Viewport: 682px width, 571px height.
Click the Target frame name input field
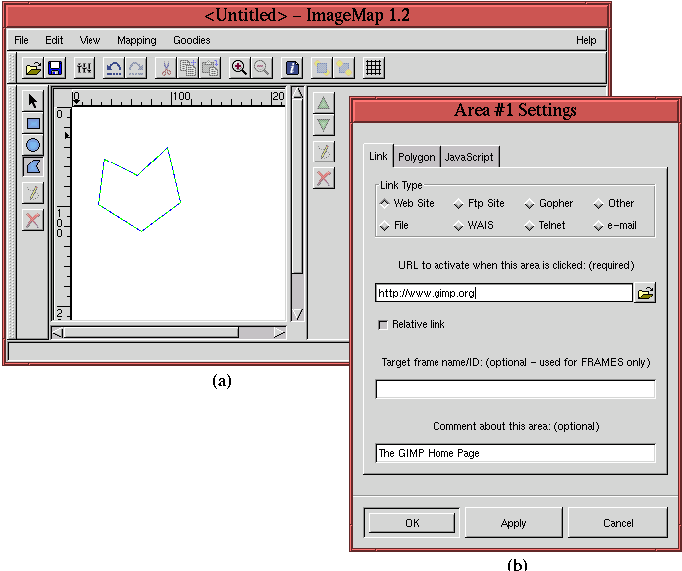(x=515, y=389)
